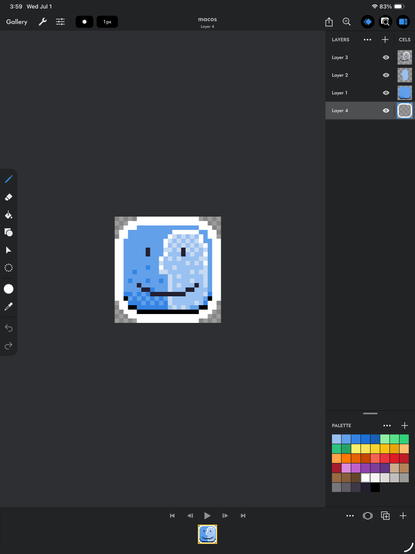Select the eraser tool
Image resolution: width=415 pixels, height=554 pixels.
coord(8,197)
